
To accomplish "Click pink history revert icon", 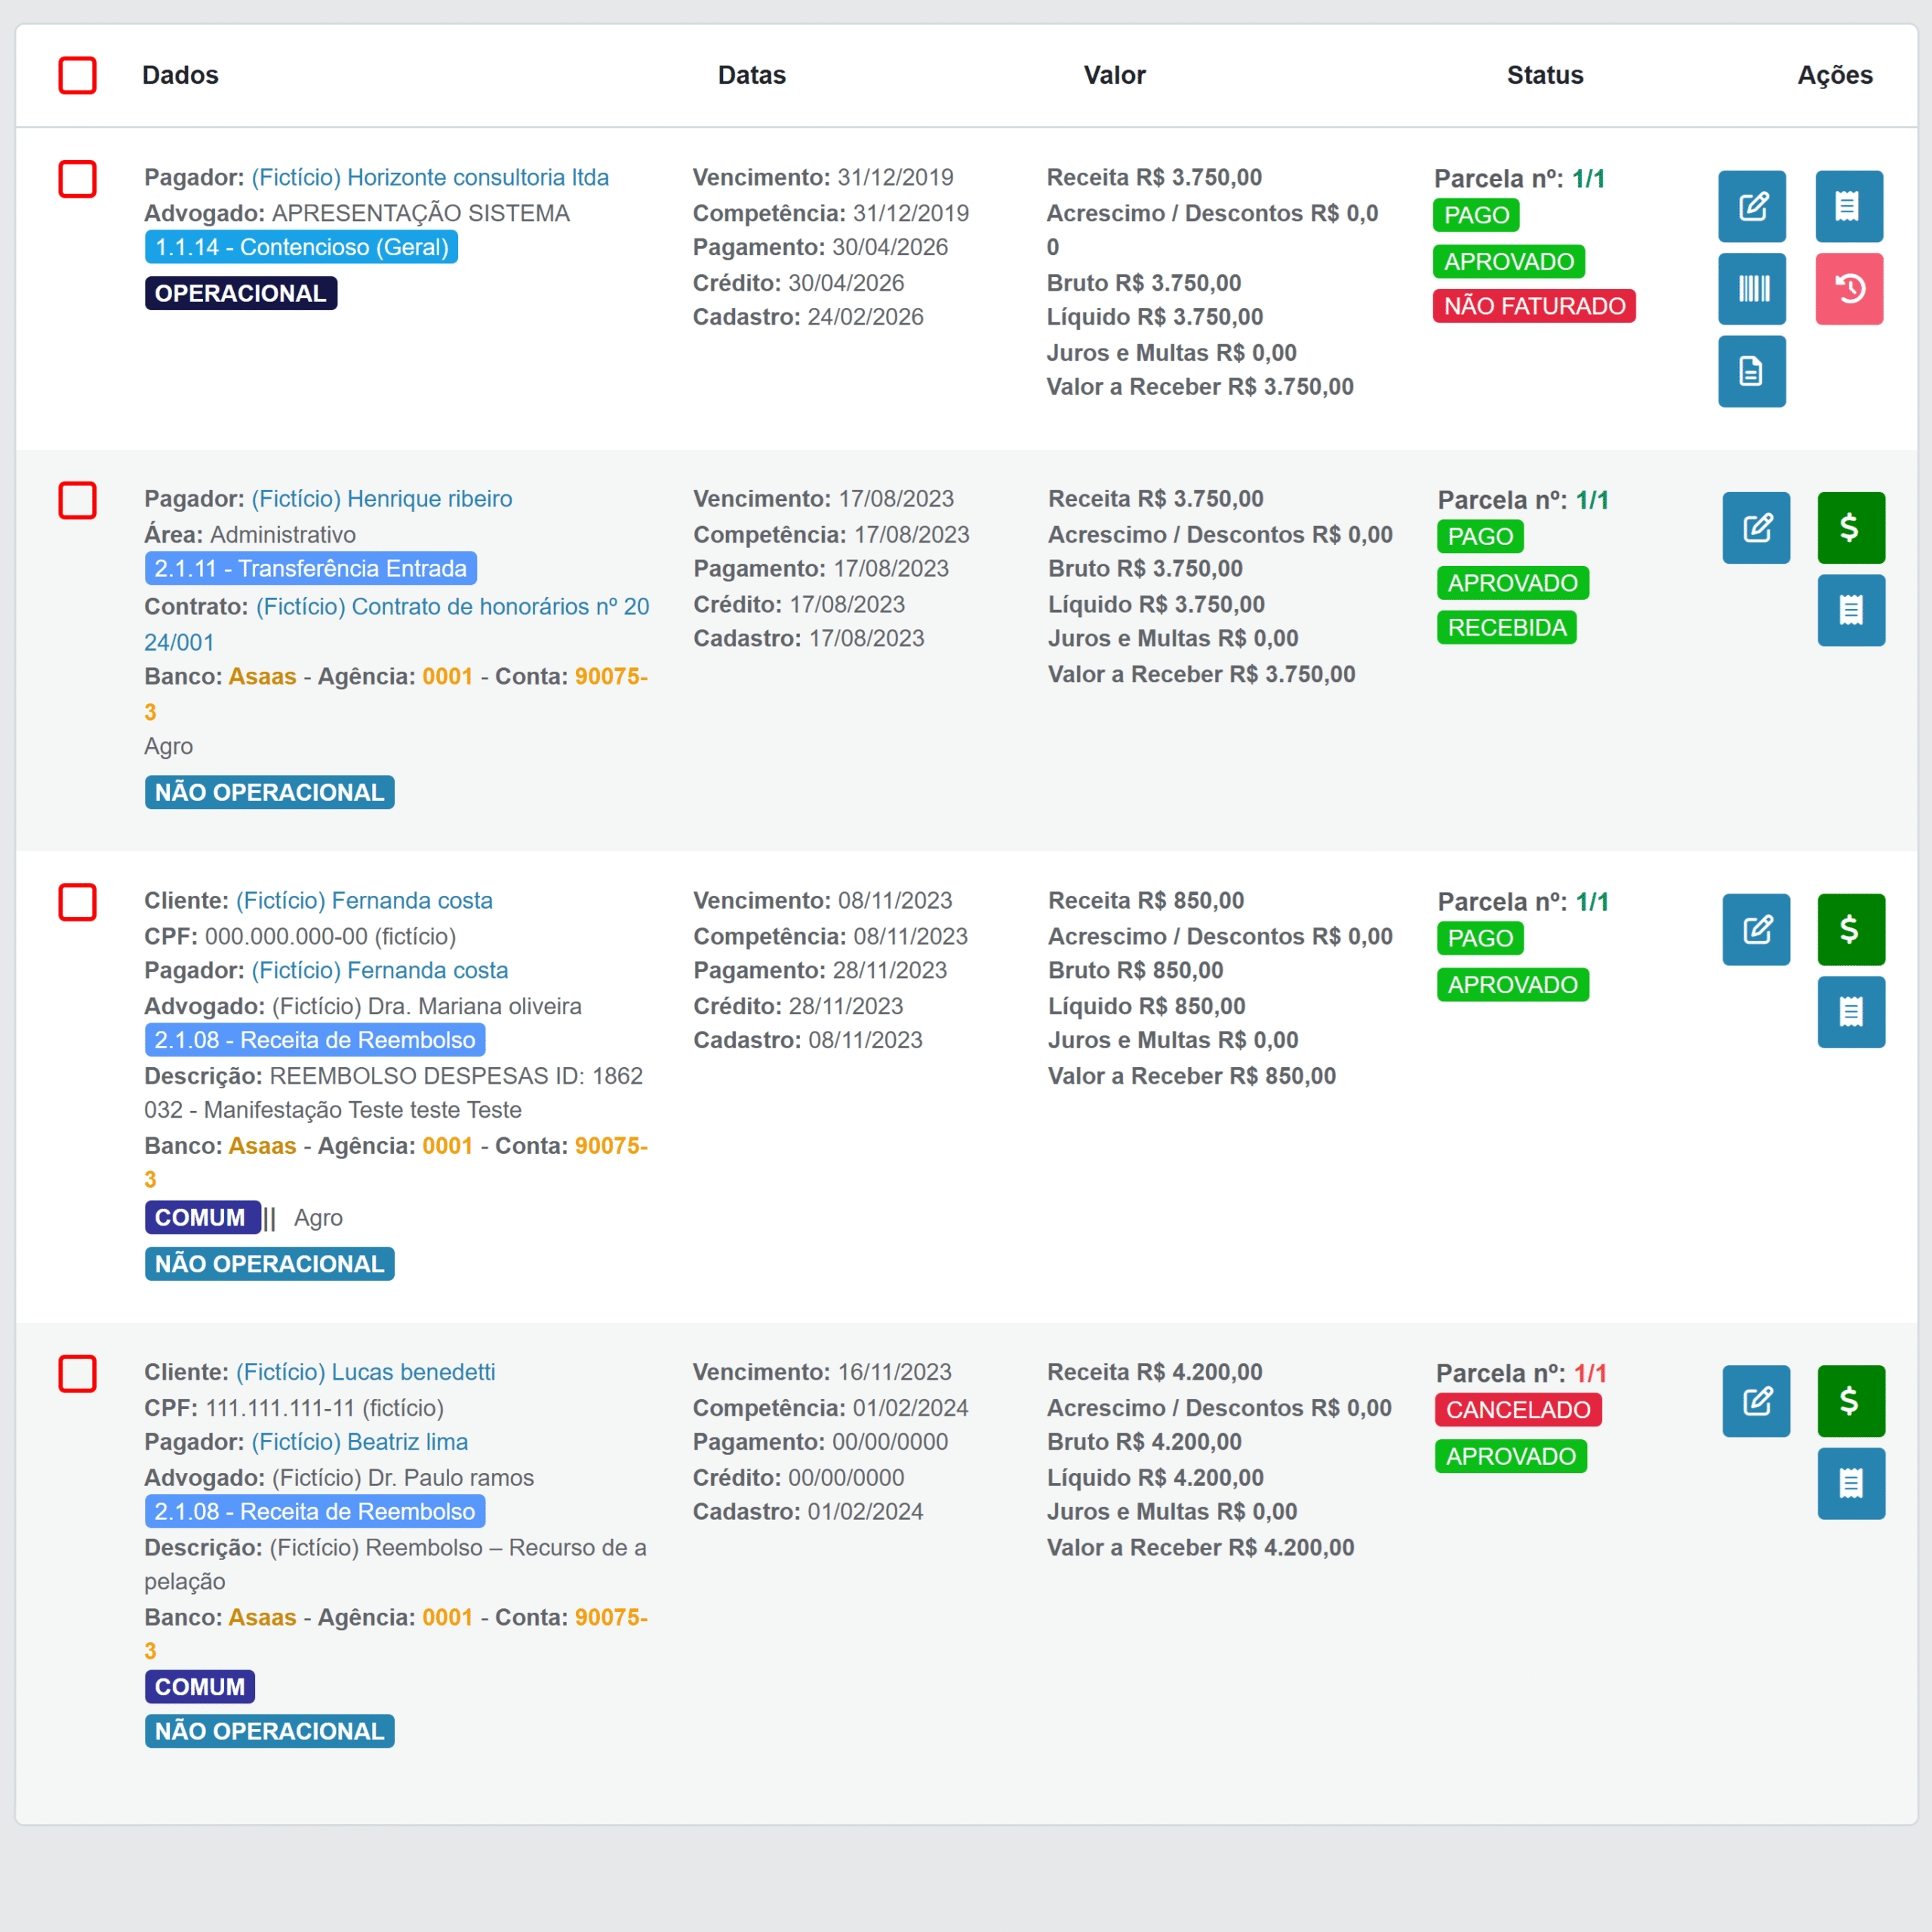I will tap(1849, 289).
